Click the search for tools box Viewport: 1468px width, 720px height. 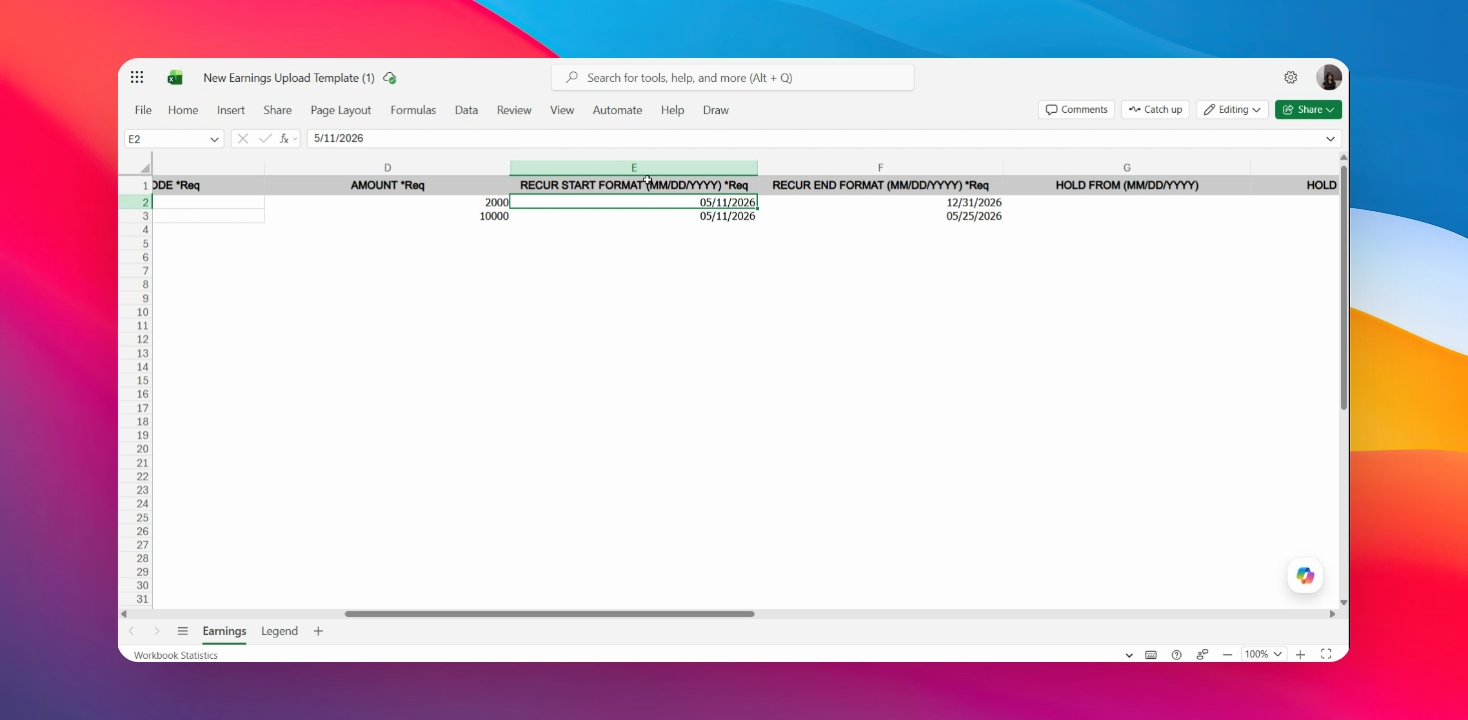pyautogui.click(x=732, y=78)
